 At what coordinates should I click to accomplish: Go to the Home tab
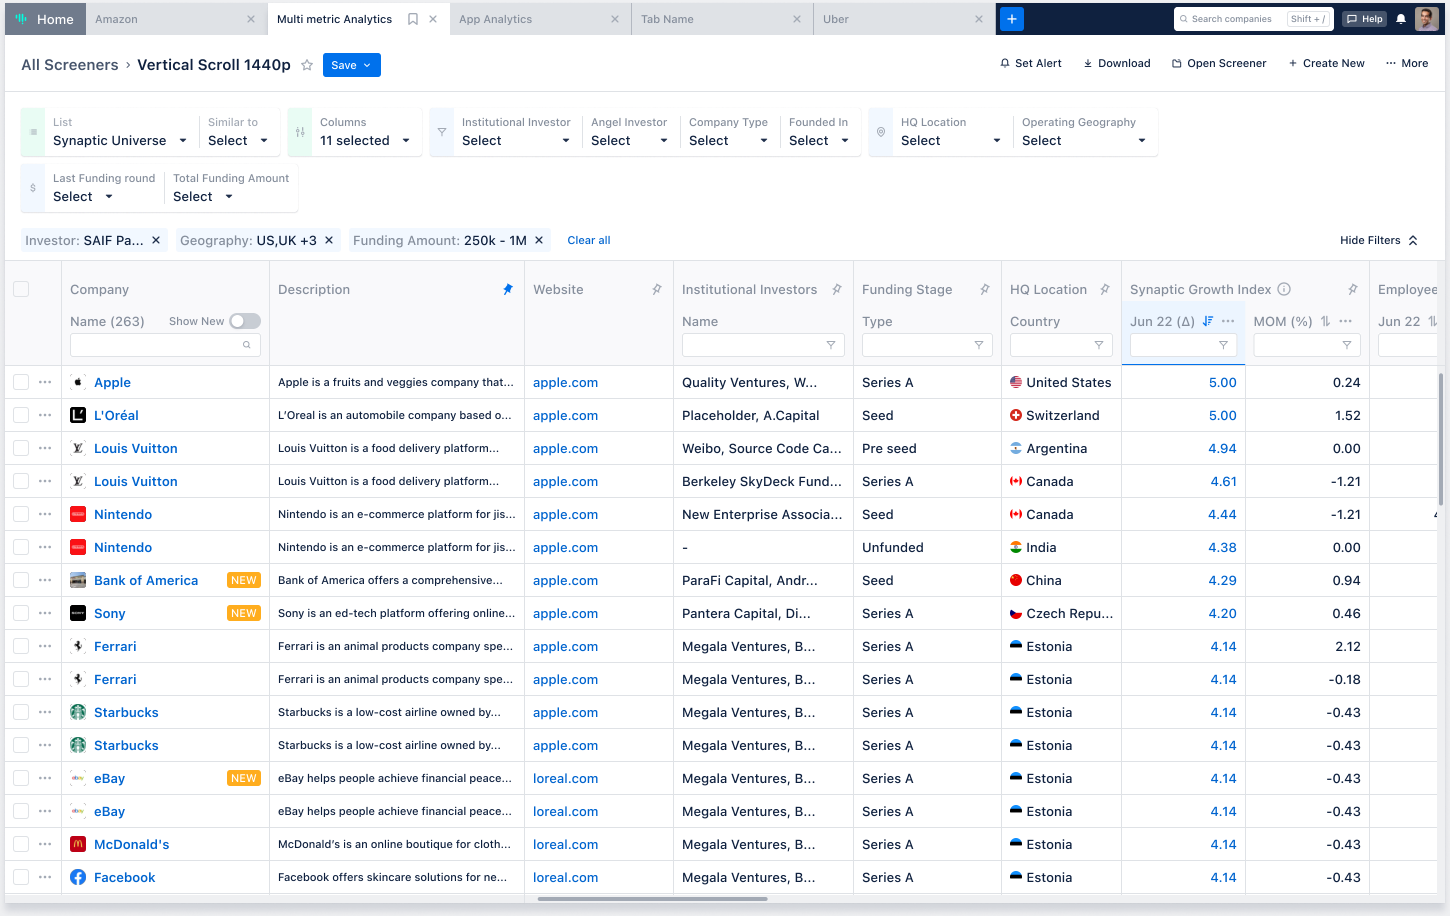point(45,19)
